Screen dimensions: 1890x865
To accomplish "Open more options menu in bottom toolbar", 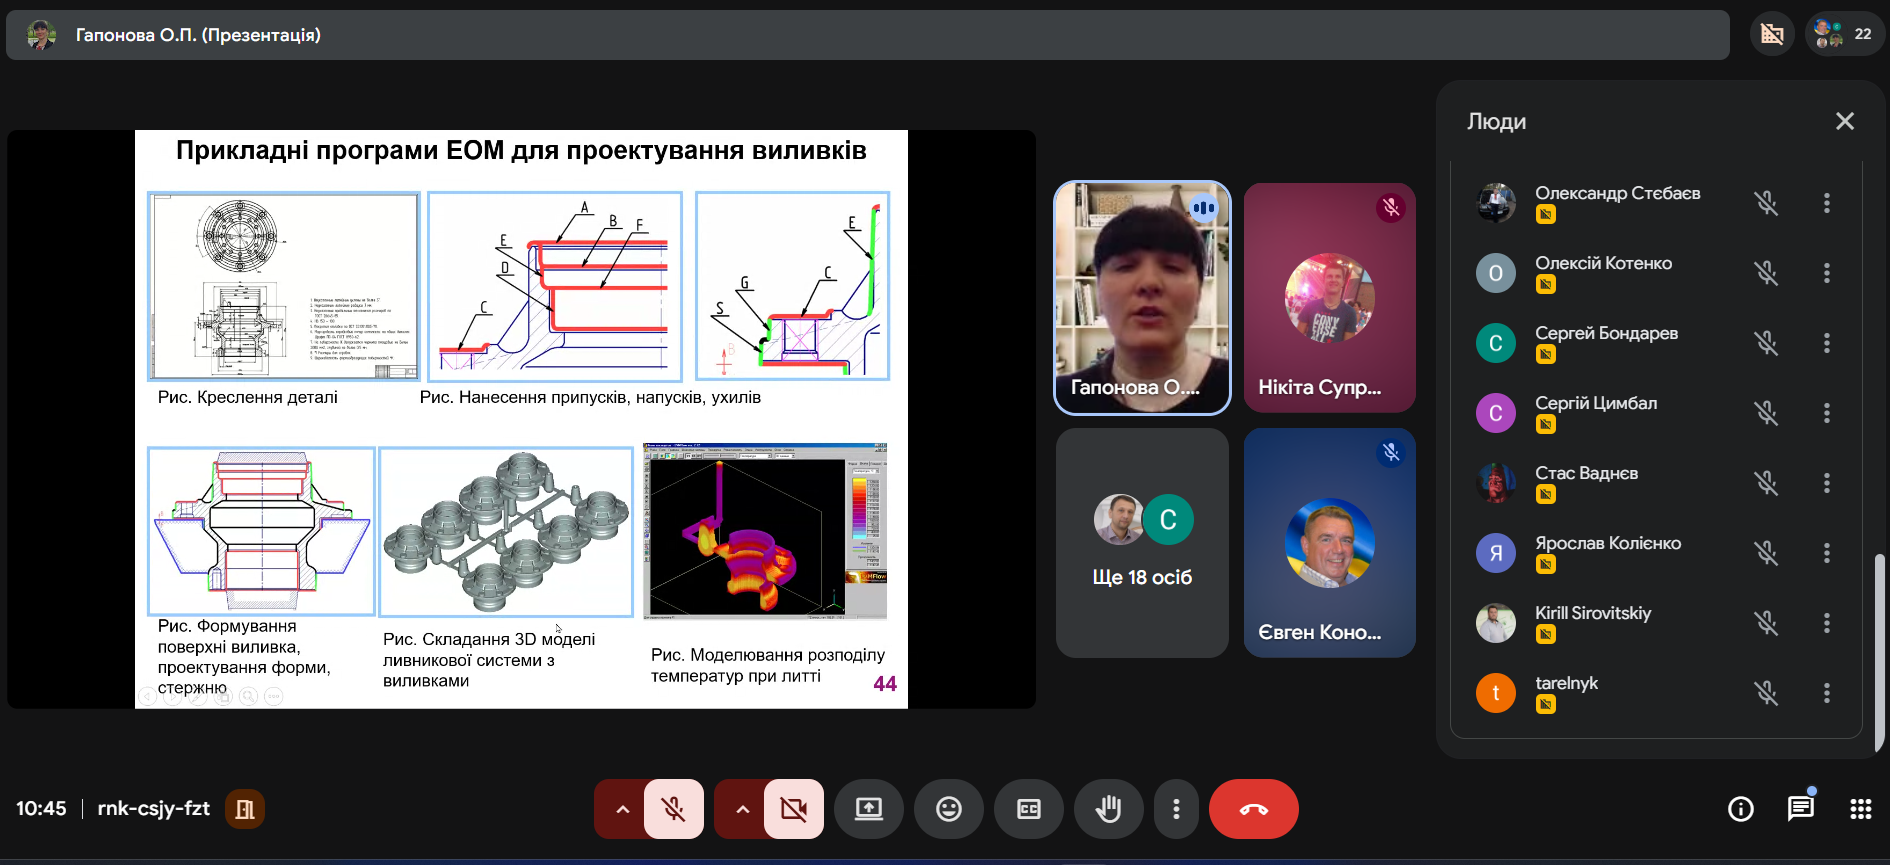I will point(1176,809).
